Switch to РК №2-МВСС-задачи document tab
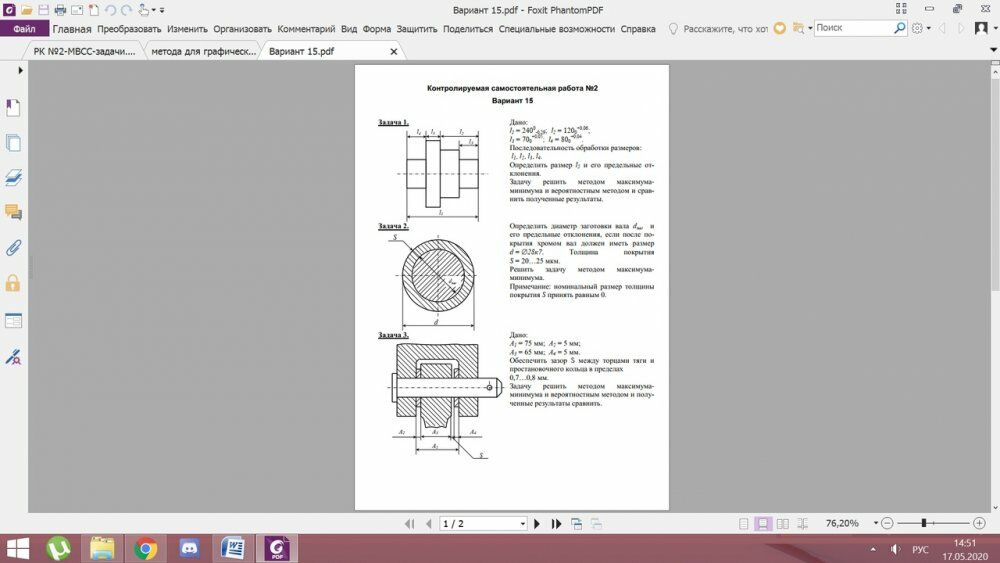Image resolution: width=1000 pixels, height=563 pixels. 84,51
